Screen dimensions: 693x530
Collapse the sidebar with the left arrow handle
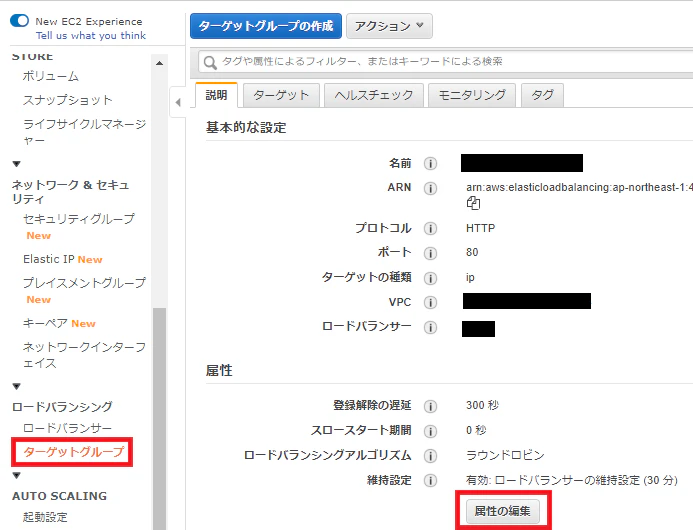(x=178, y=102)
